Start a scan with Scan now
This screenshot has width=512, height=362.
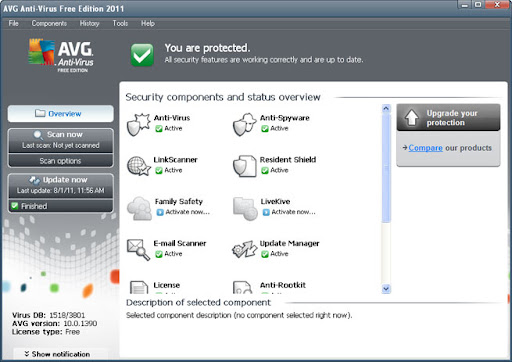[61, 140]
